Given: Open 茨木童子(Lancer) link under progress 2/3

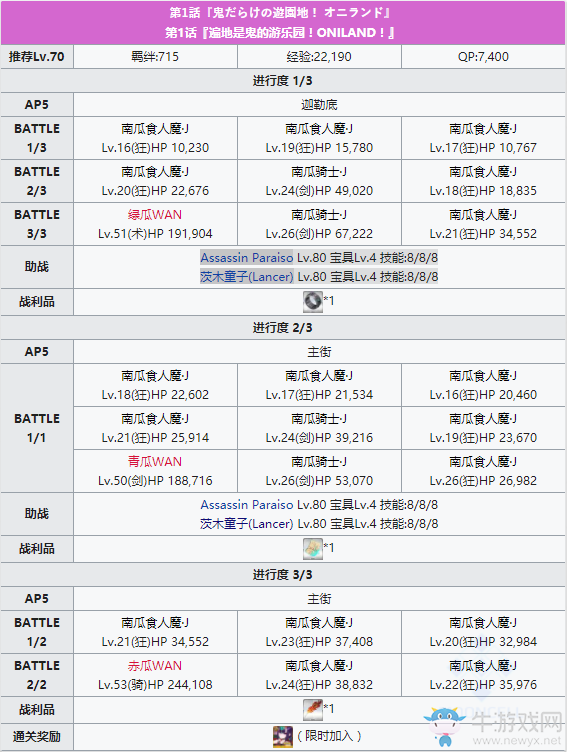Looking at the screenshot, I should (247, 524).
